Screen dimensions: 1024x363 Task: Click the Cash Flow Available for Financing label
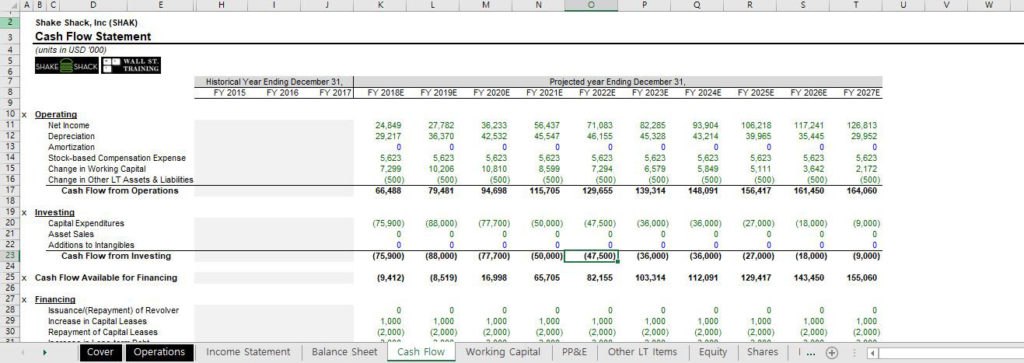(x=106, y=277)
